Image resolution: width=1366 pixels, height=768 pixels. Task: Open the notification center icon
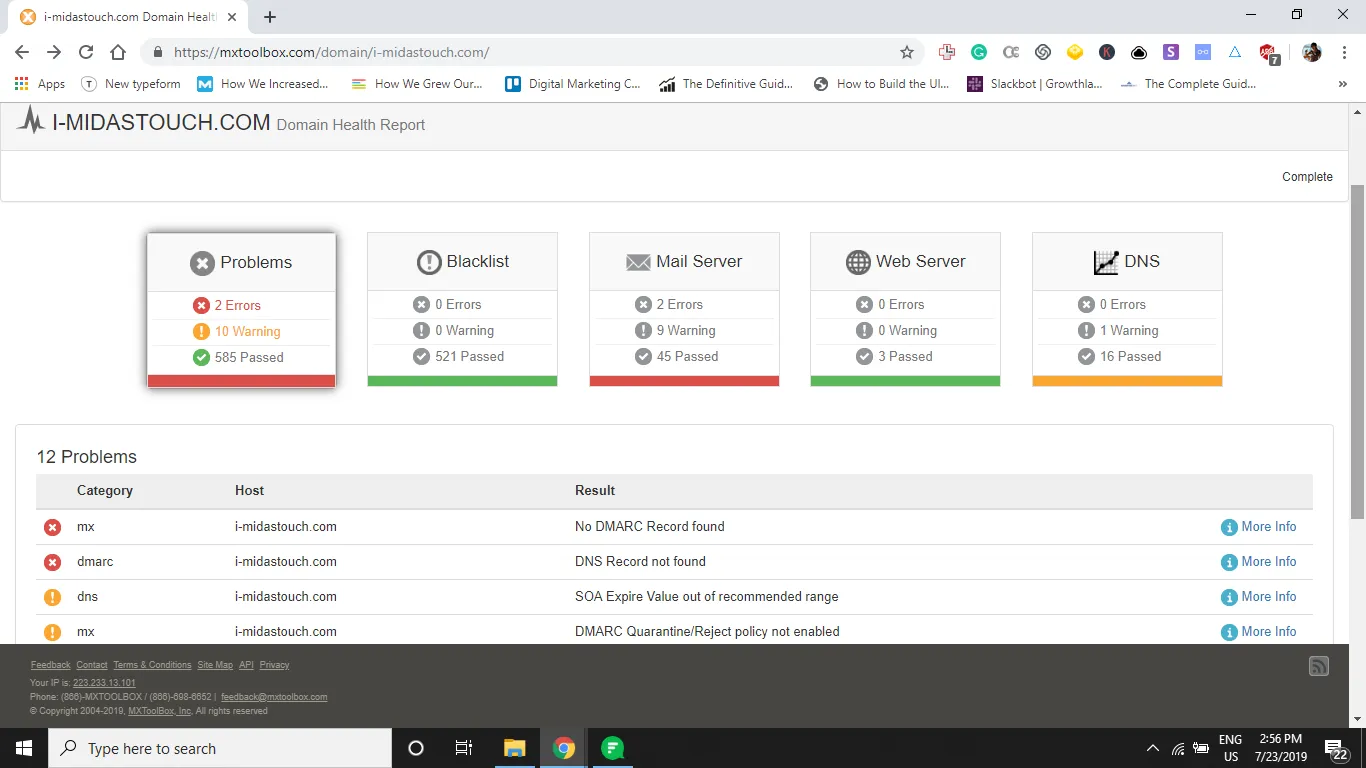click(x=1336, y=749)
